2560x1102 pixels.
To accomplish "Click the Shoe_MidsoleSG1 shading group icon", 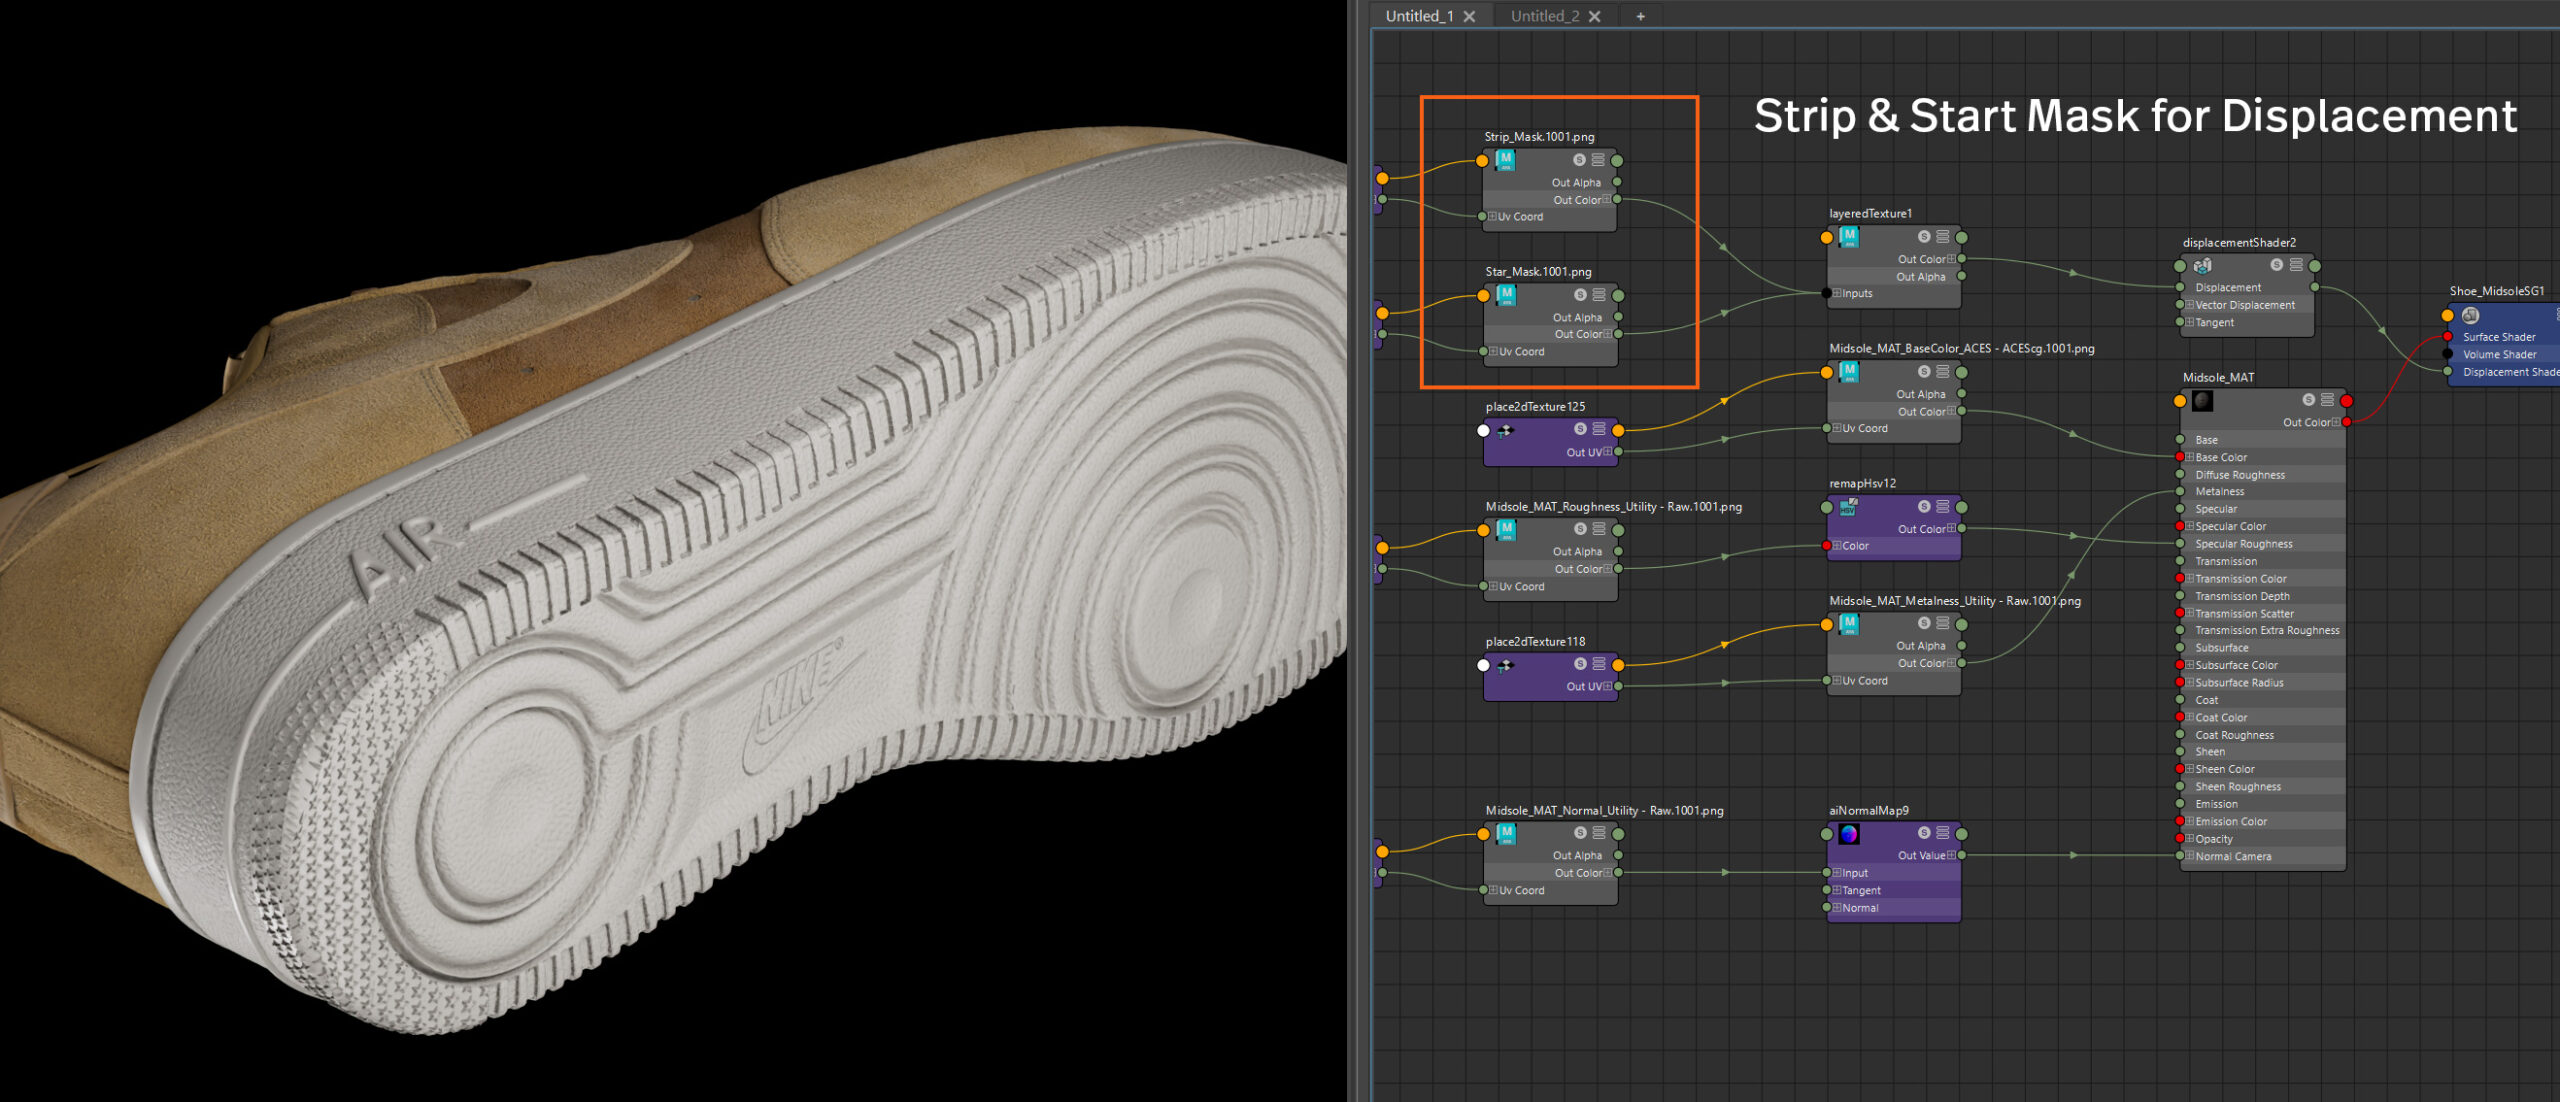I will pyautogui.click(x=2470, y=316).
